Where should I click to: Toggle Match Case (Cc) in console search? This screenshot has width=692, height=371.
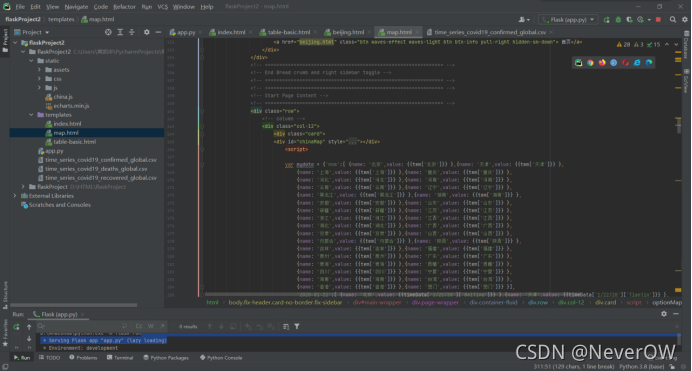point(139,326)
